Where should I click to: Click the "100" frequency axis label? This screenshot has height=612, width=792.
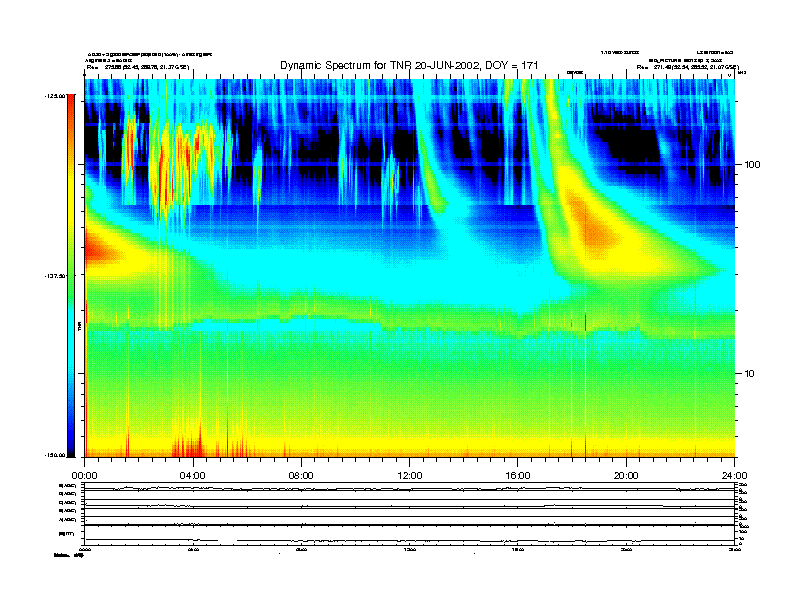tap(753, 165)
